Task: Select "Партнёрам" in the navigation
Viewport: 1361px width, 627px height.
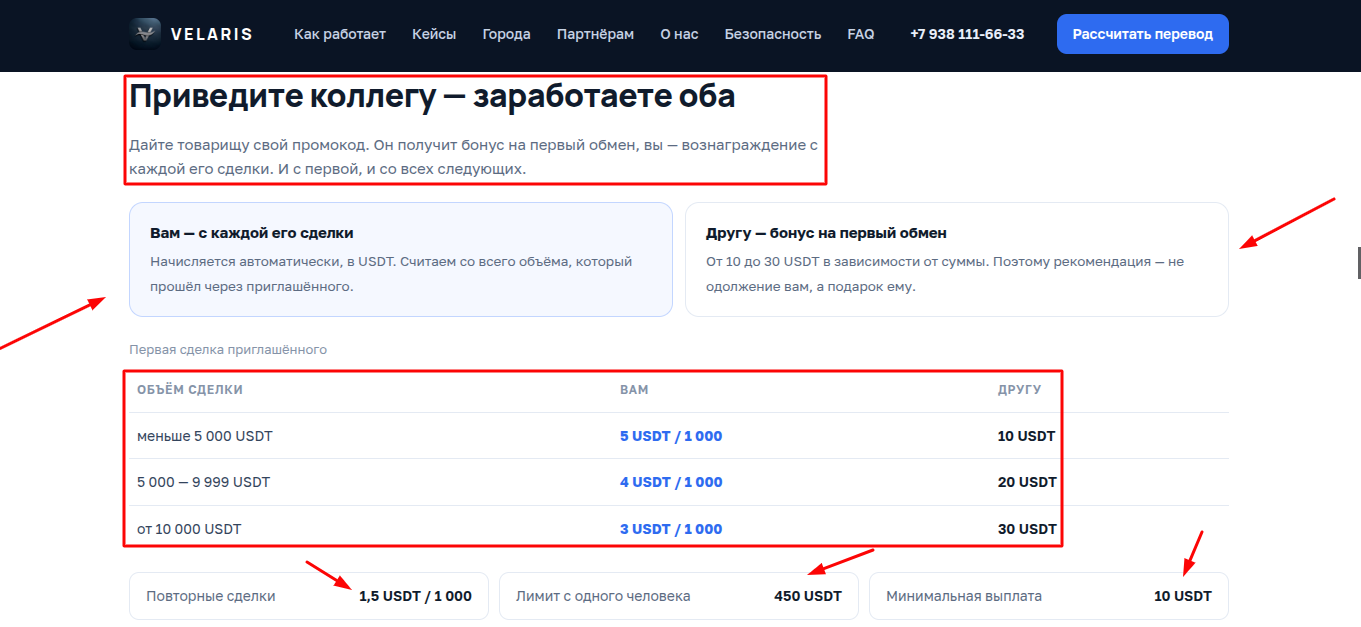Action: point(595,34)
